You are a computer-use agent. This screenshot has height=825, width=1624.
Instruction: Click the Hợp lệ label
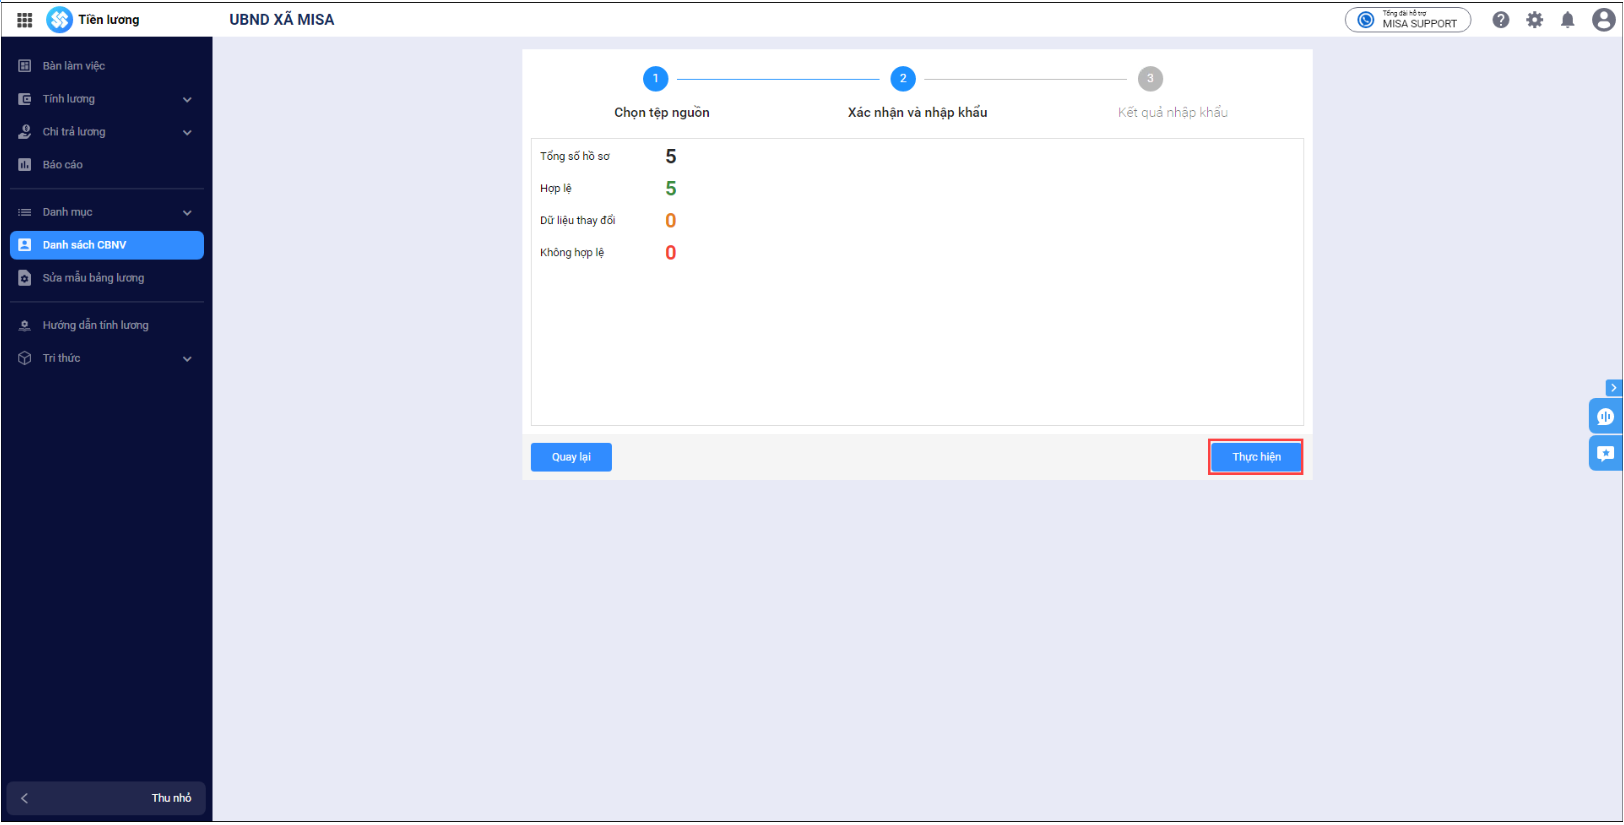click(556, 188)
